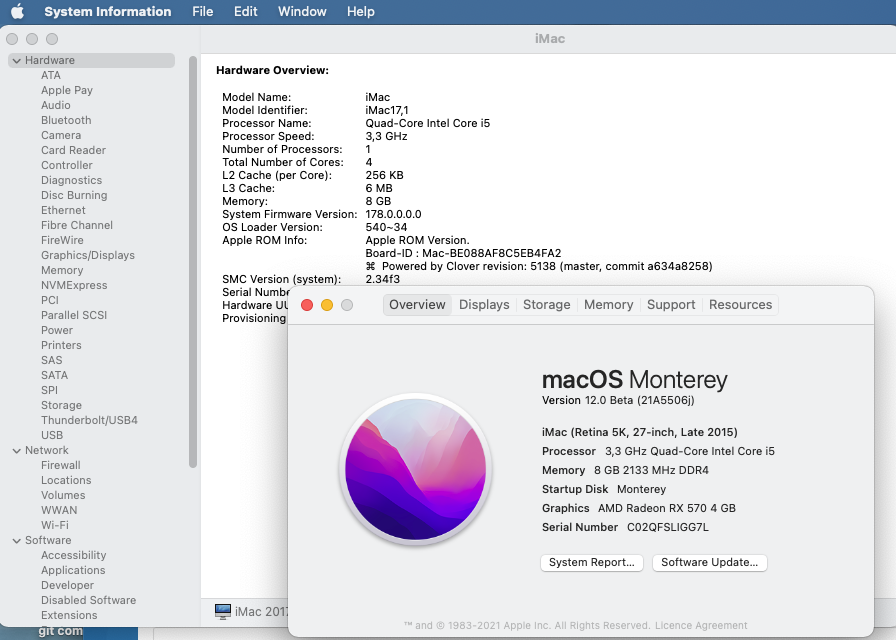Select Storage in the Hardware sidebar
896x640 pixels.
[x=61, y=405]
